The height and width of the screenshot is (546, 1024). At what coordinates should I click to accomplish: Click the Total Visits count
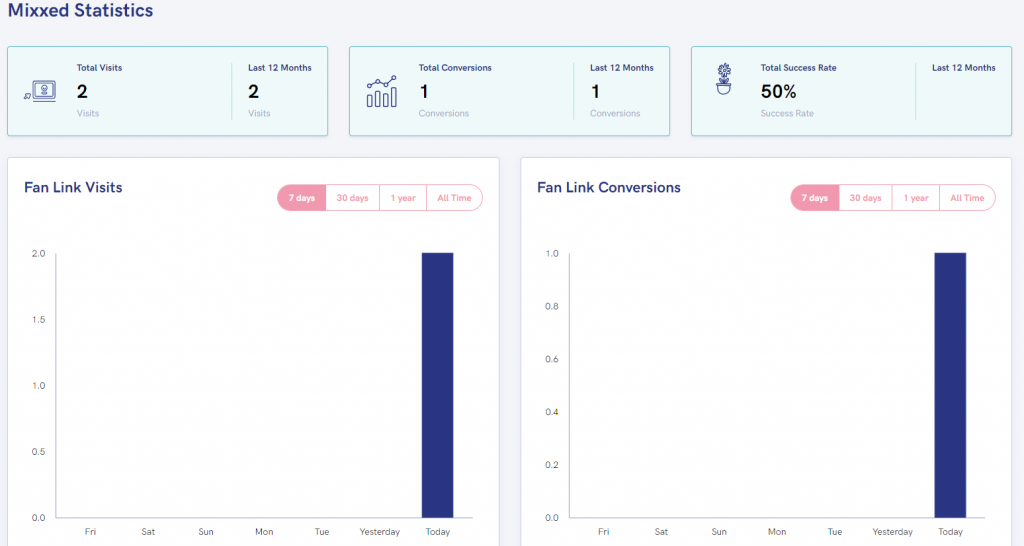coord(82,92)
